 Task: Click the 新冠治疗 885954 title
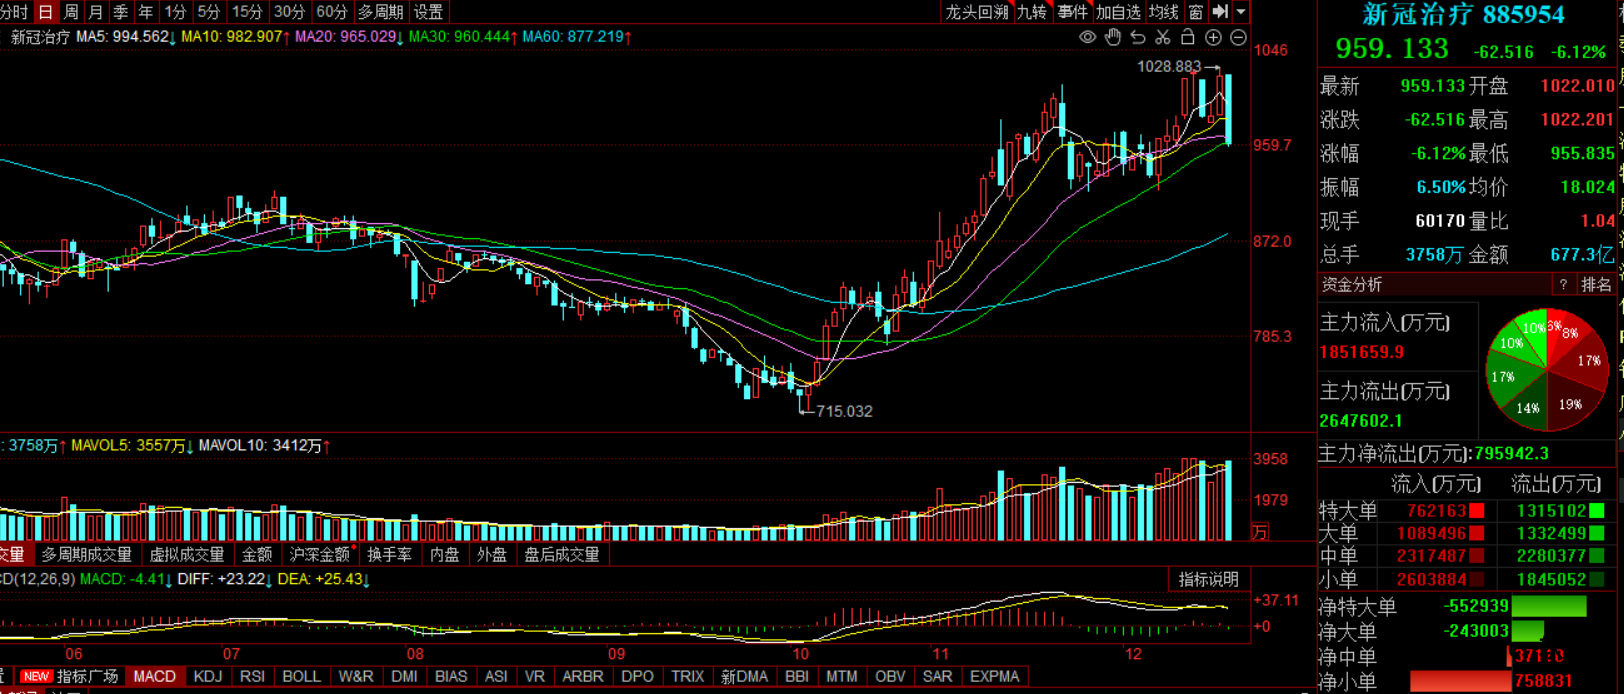(x=1464, y=14)
